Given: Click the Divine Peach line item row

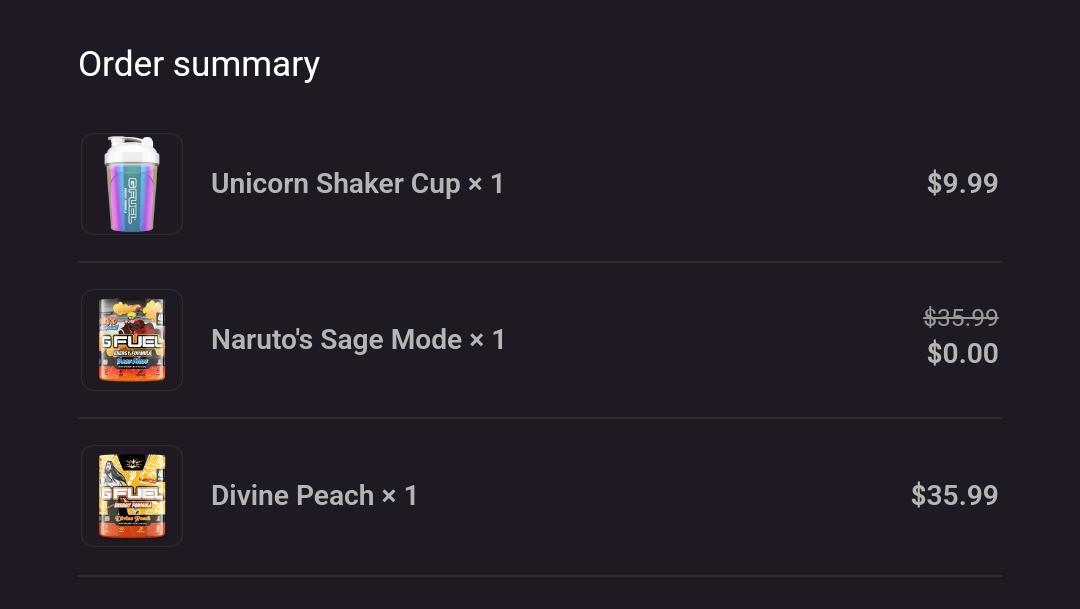Looking at the screenshot, I should (x=540, y=495).
